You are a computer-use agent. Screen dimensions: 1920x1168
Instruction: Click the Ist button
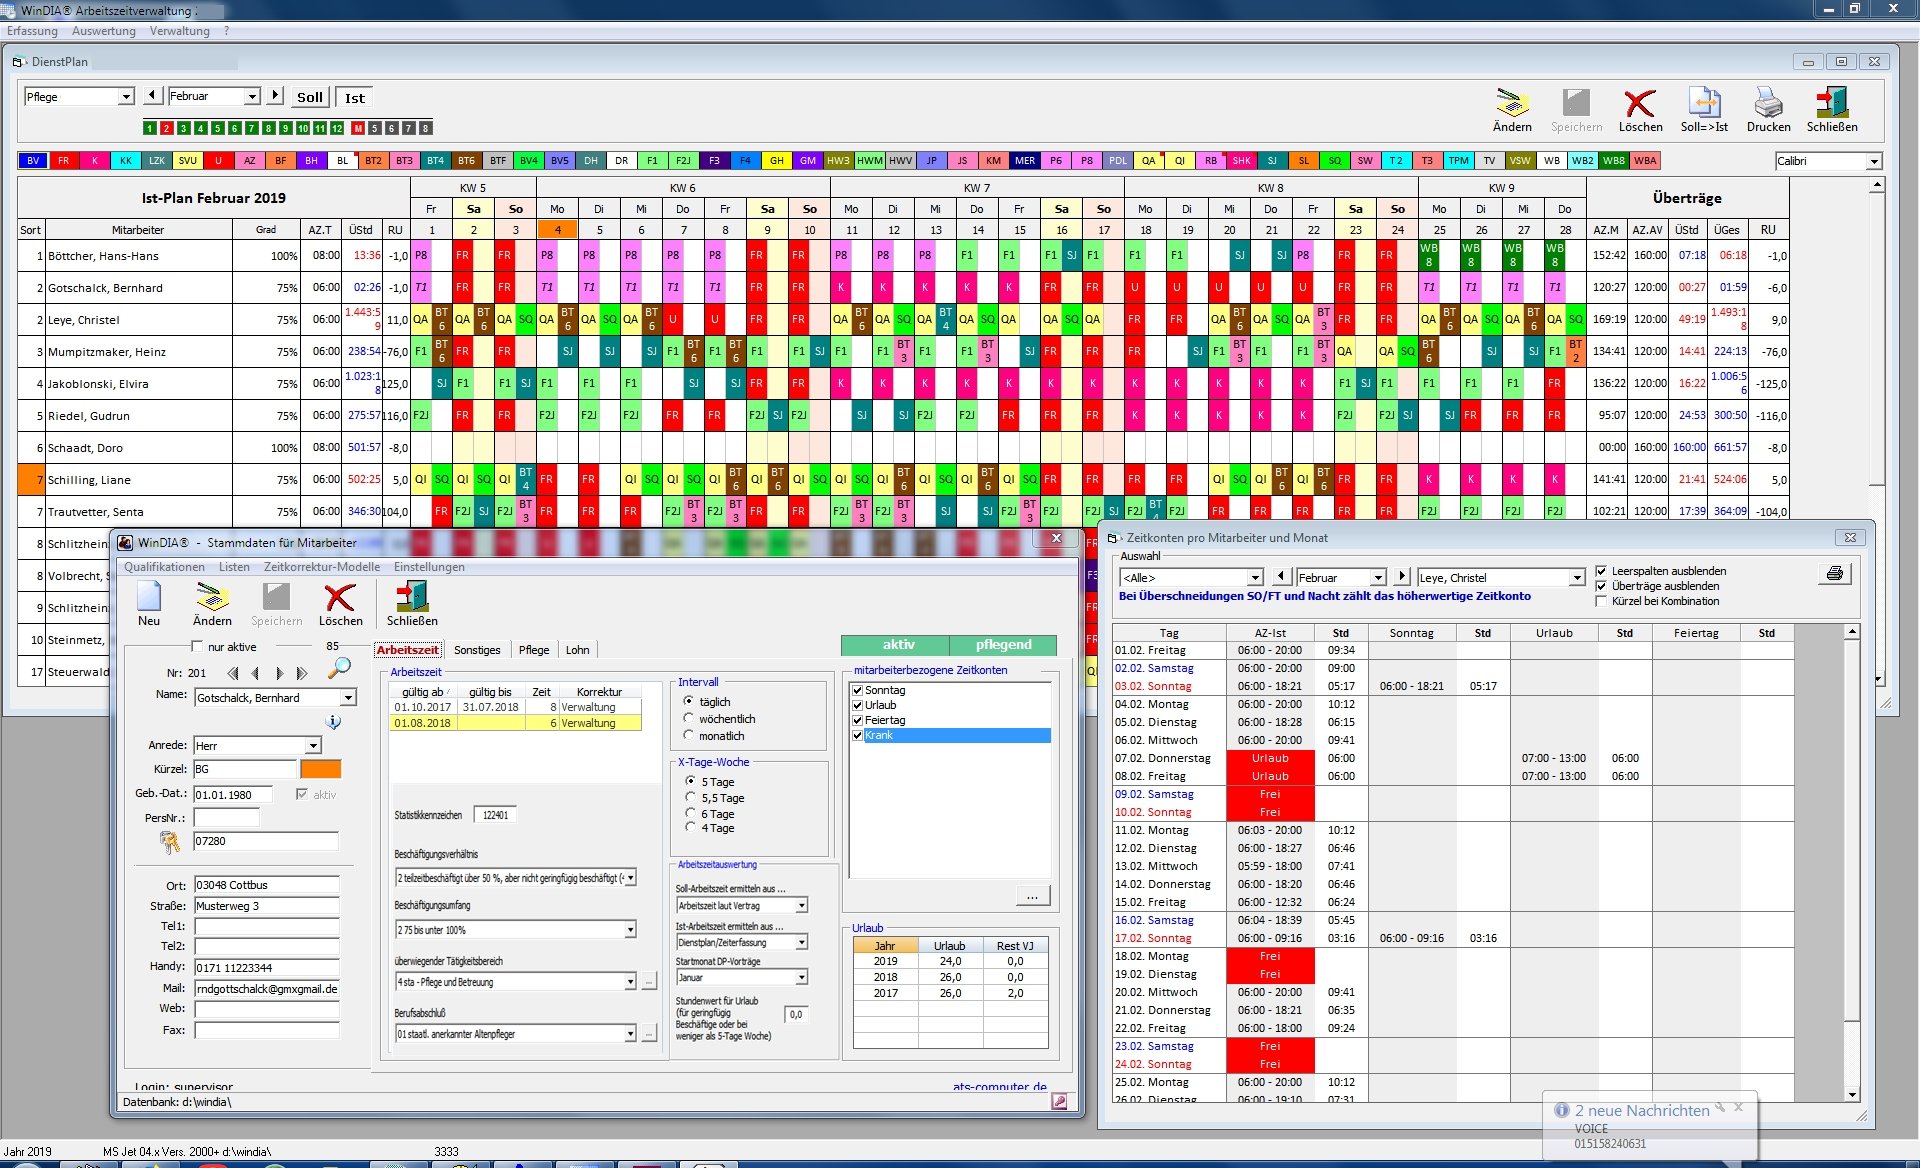pos(354,97)
